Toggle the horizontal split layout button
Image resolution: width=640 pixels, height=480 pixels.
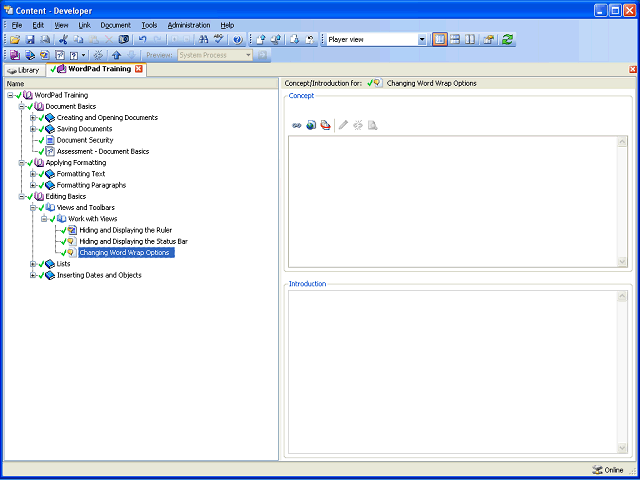point(455,40)
